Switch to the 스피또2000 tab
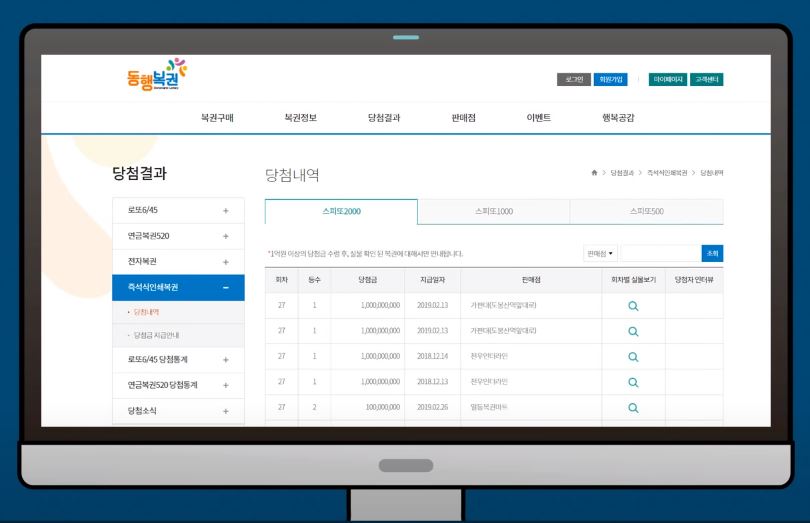Screen dimensions: 810x523 (341, 211)
